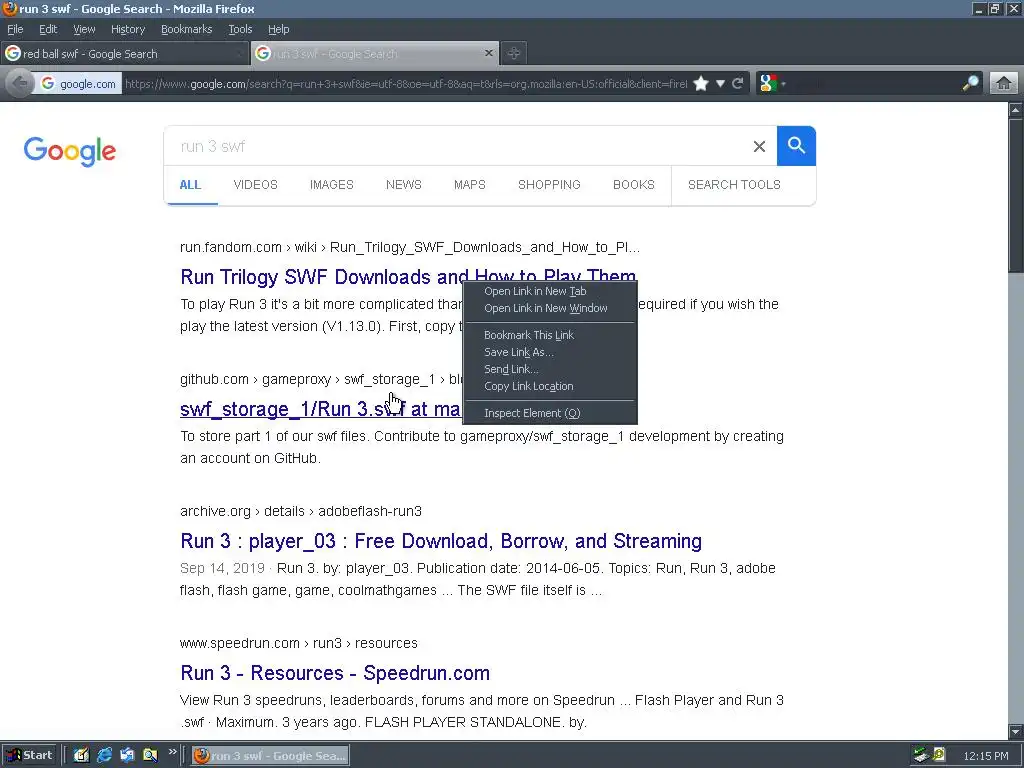Open a new tab
Screen dimensions: 1024x768
pos(514,54)
